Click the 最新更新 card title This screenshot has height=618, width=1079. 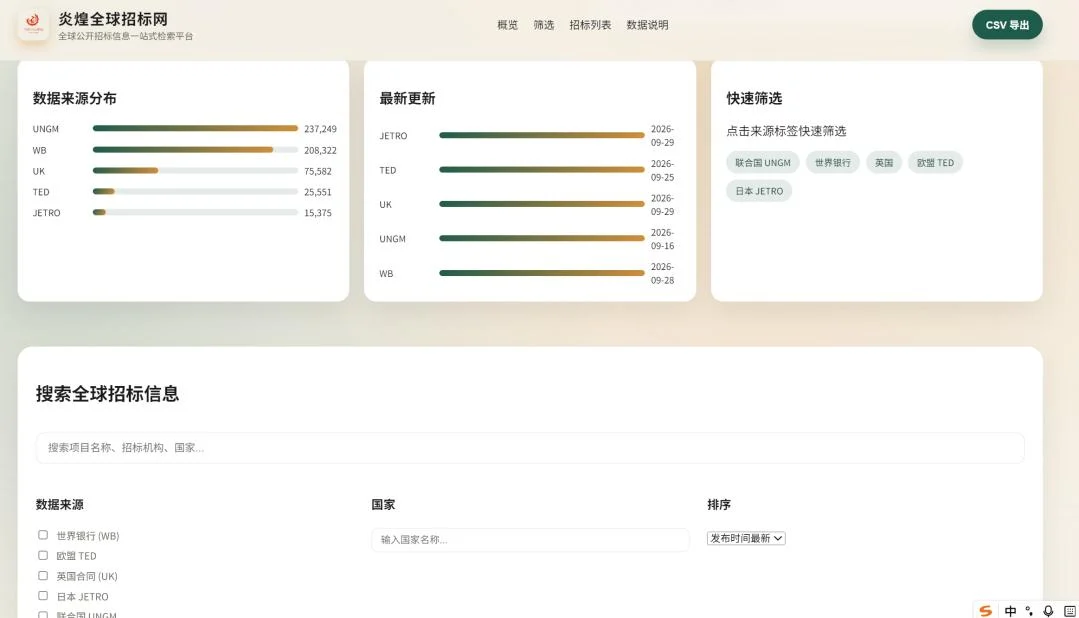tap(407, 98)
